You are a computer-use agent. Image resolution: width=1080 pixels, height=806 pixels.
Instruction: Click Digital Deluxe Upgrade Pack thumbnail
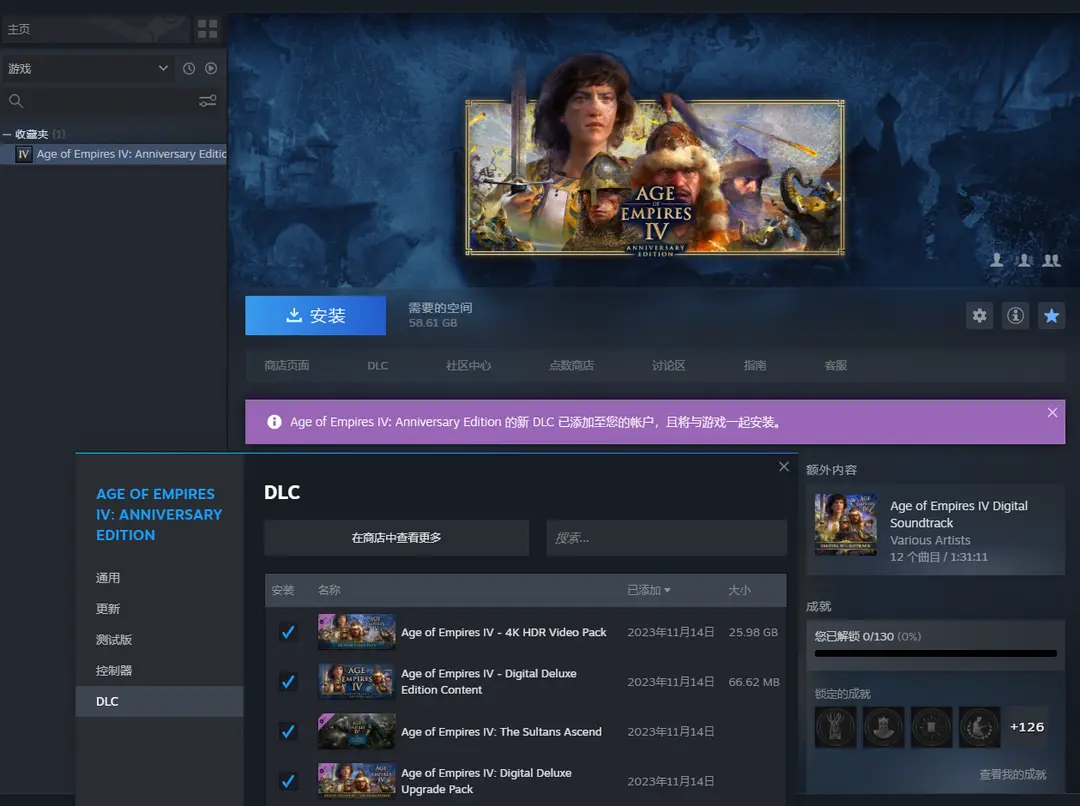pyautogui.click(x=357, y=781)
